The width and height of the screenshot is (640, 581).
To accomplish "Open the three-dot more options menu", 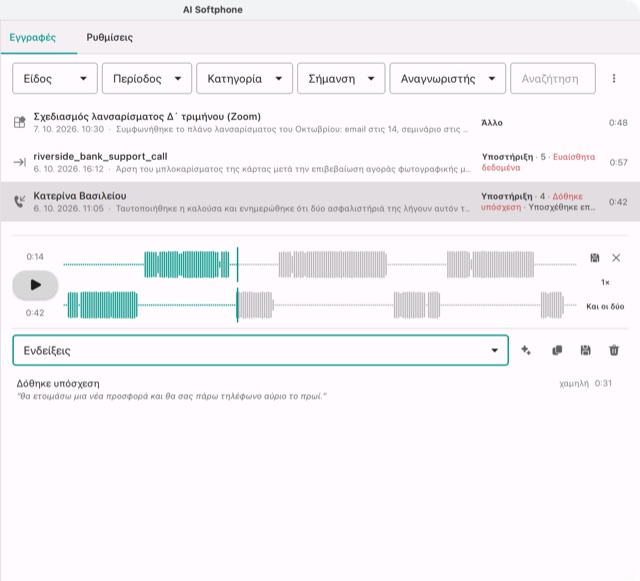I will coord(614,78).
